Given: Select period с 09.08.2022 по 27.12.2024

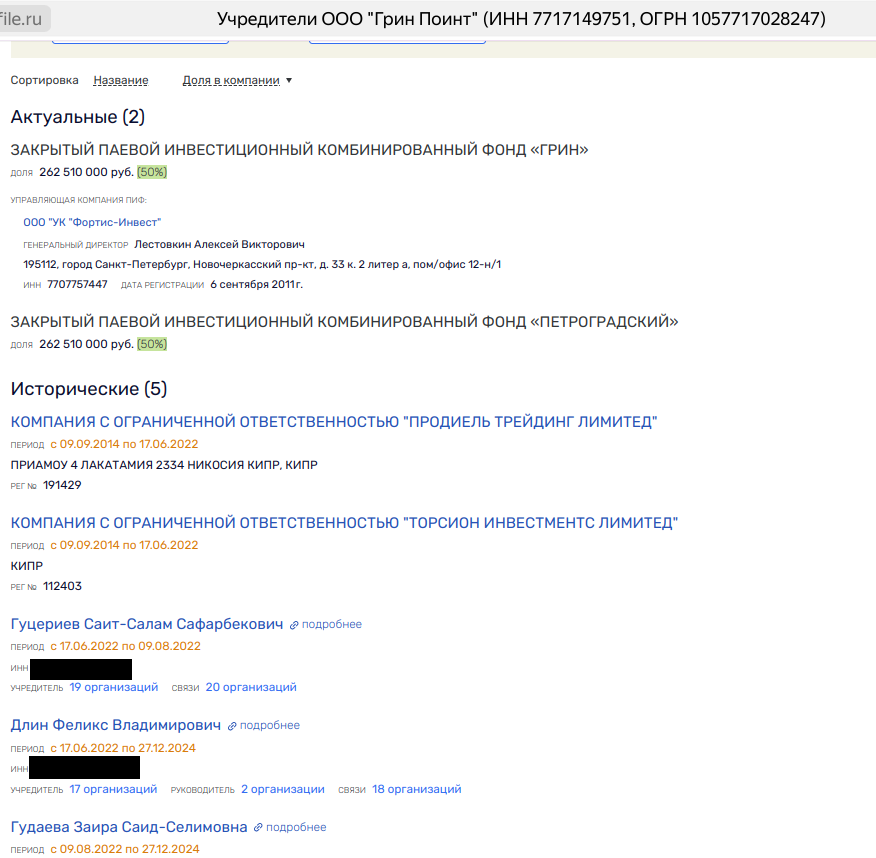Looking at the screenshot, I should [125, 849].
